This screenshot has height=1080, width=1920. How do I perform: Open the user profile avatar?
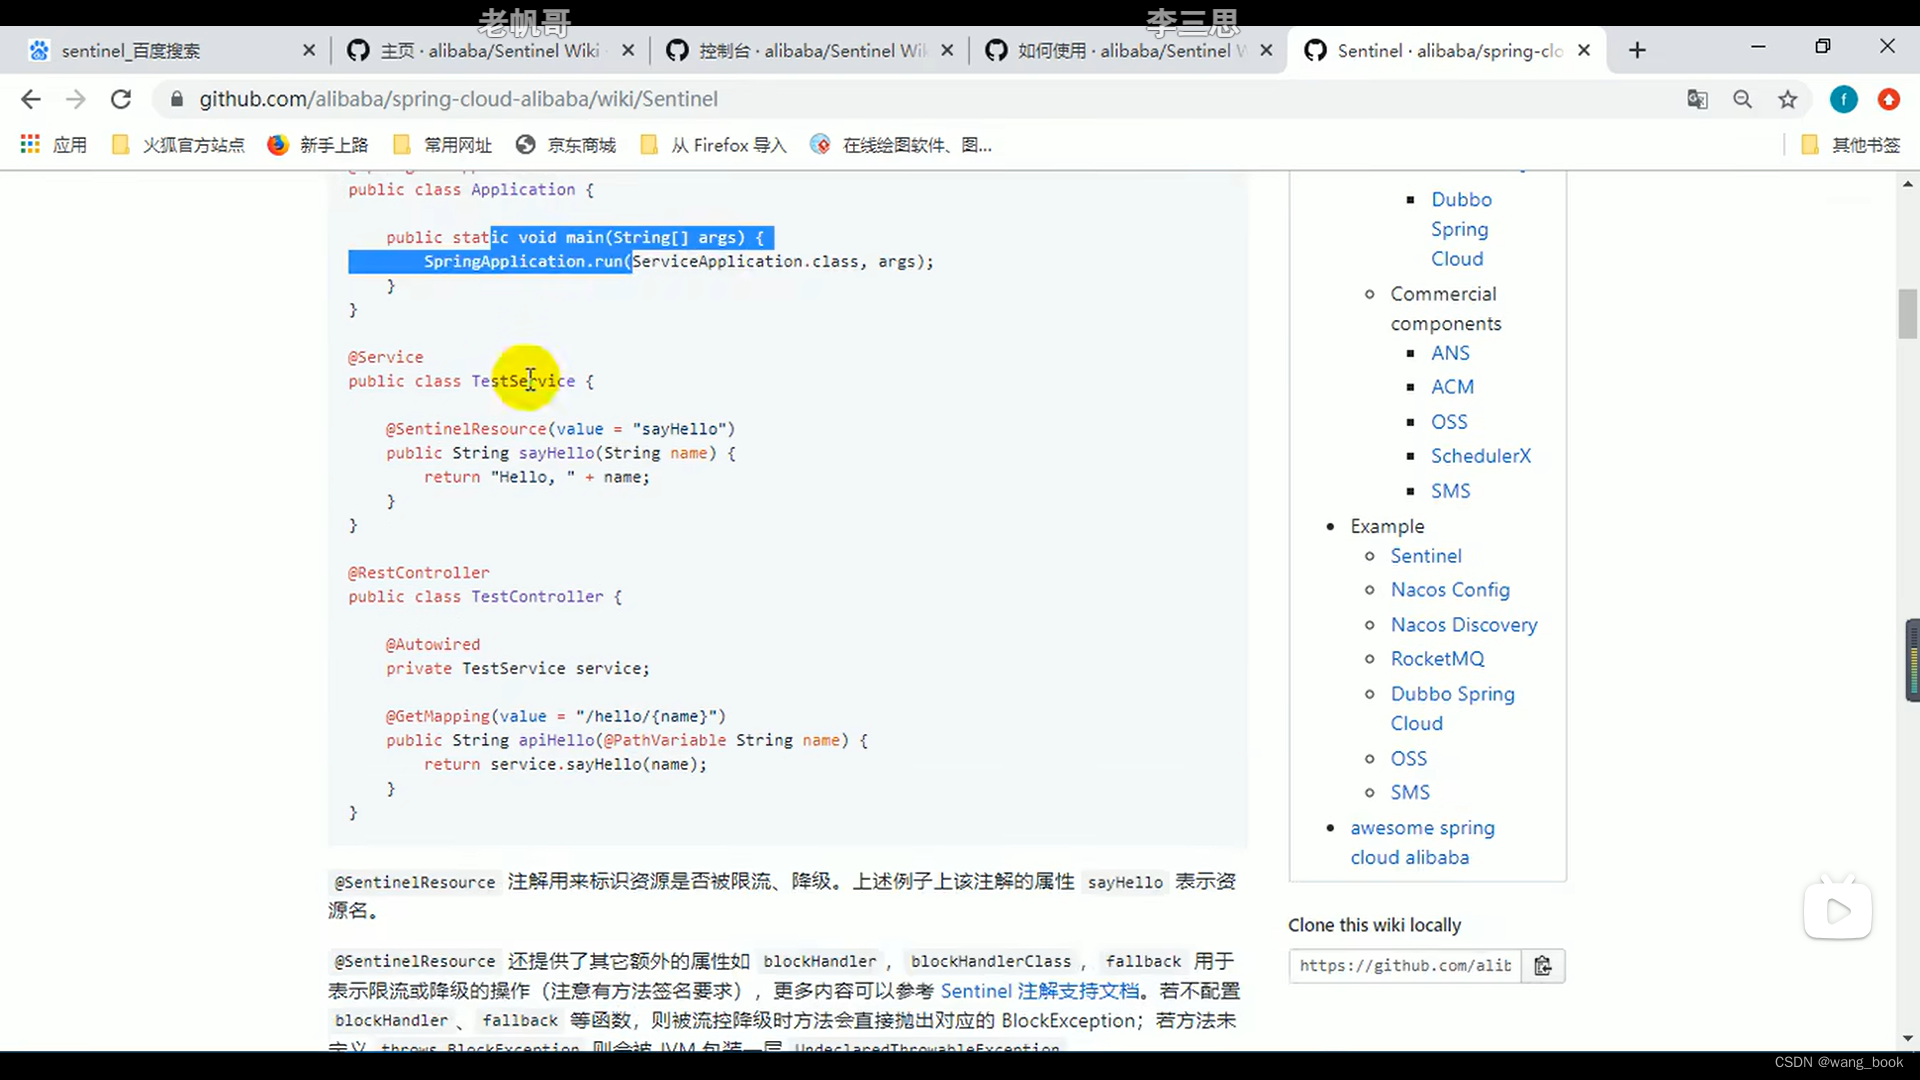point(1844,99)
